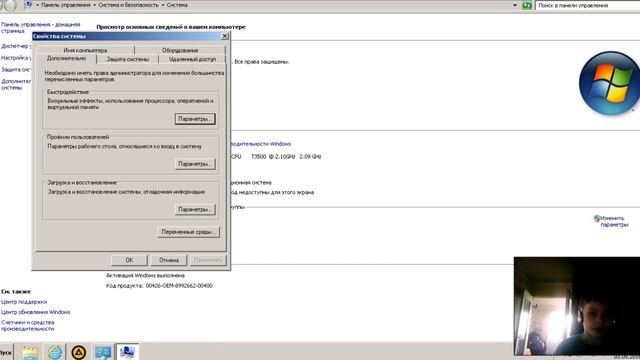Image resolution: width=640 pixels, height=360 pixels.
Task: Click the webcam video overlay
Action: [x=577, y=306]
